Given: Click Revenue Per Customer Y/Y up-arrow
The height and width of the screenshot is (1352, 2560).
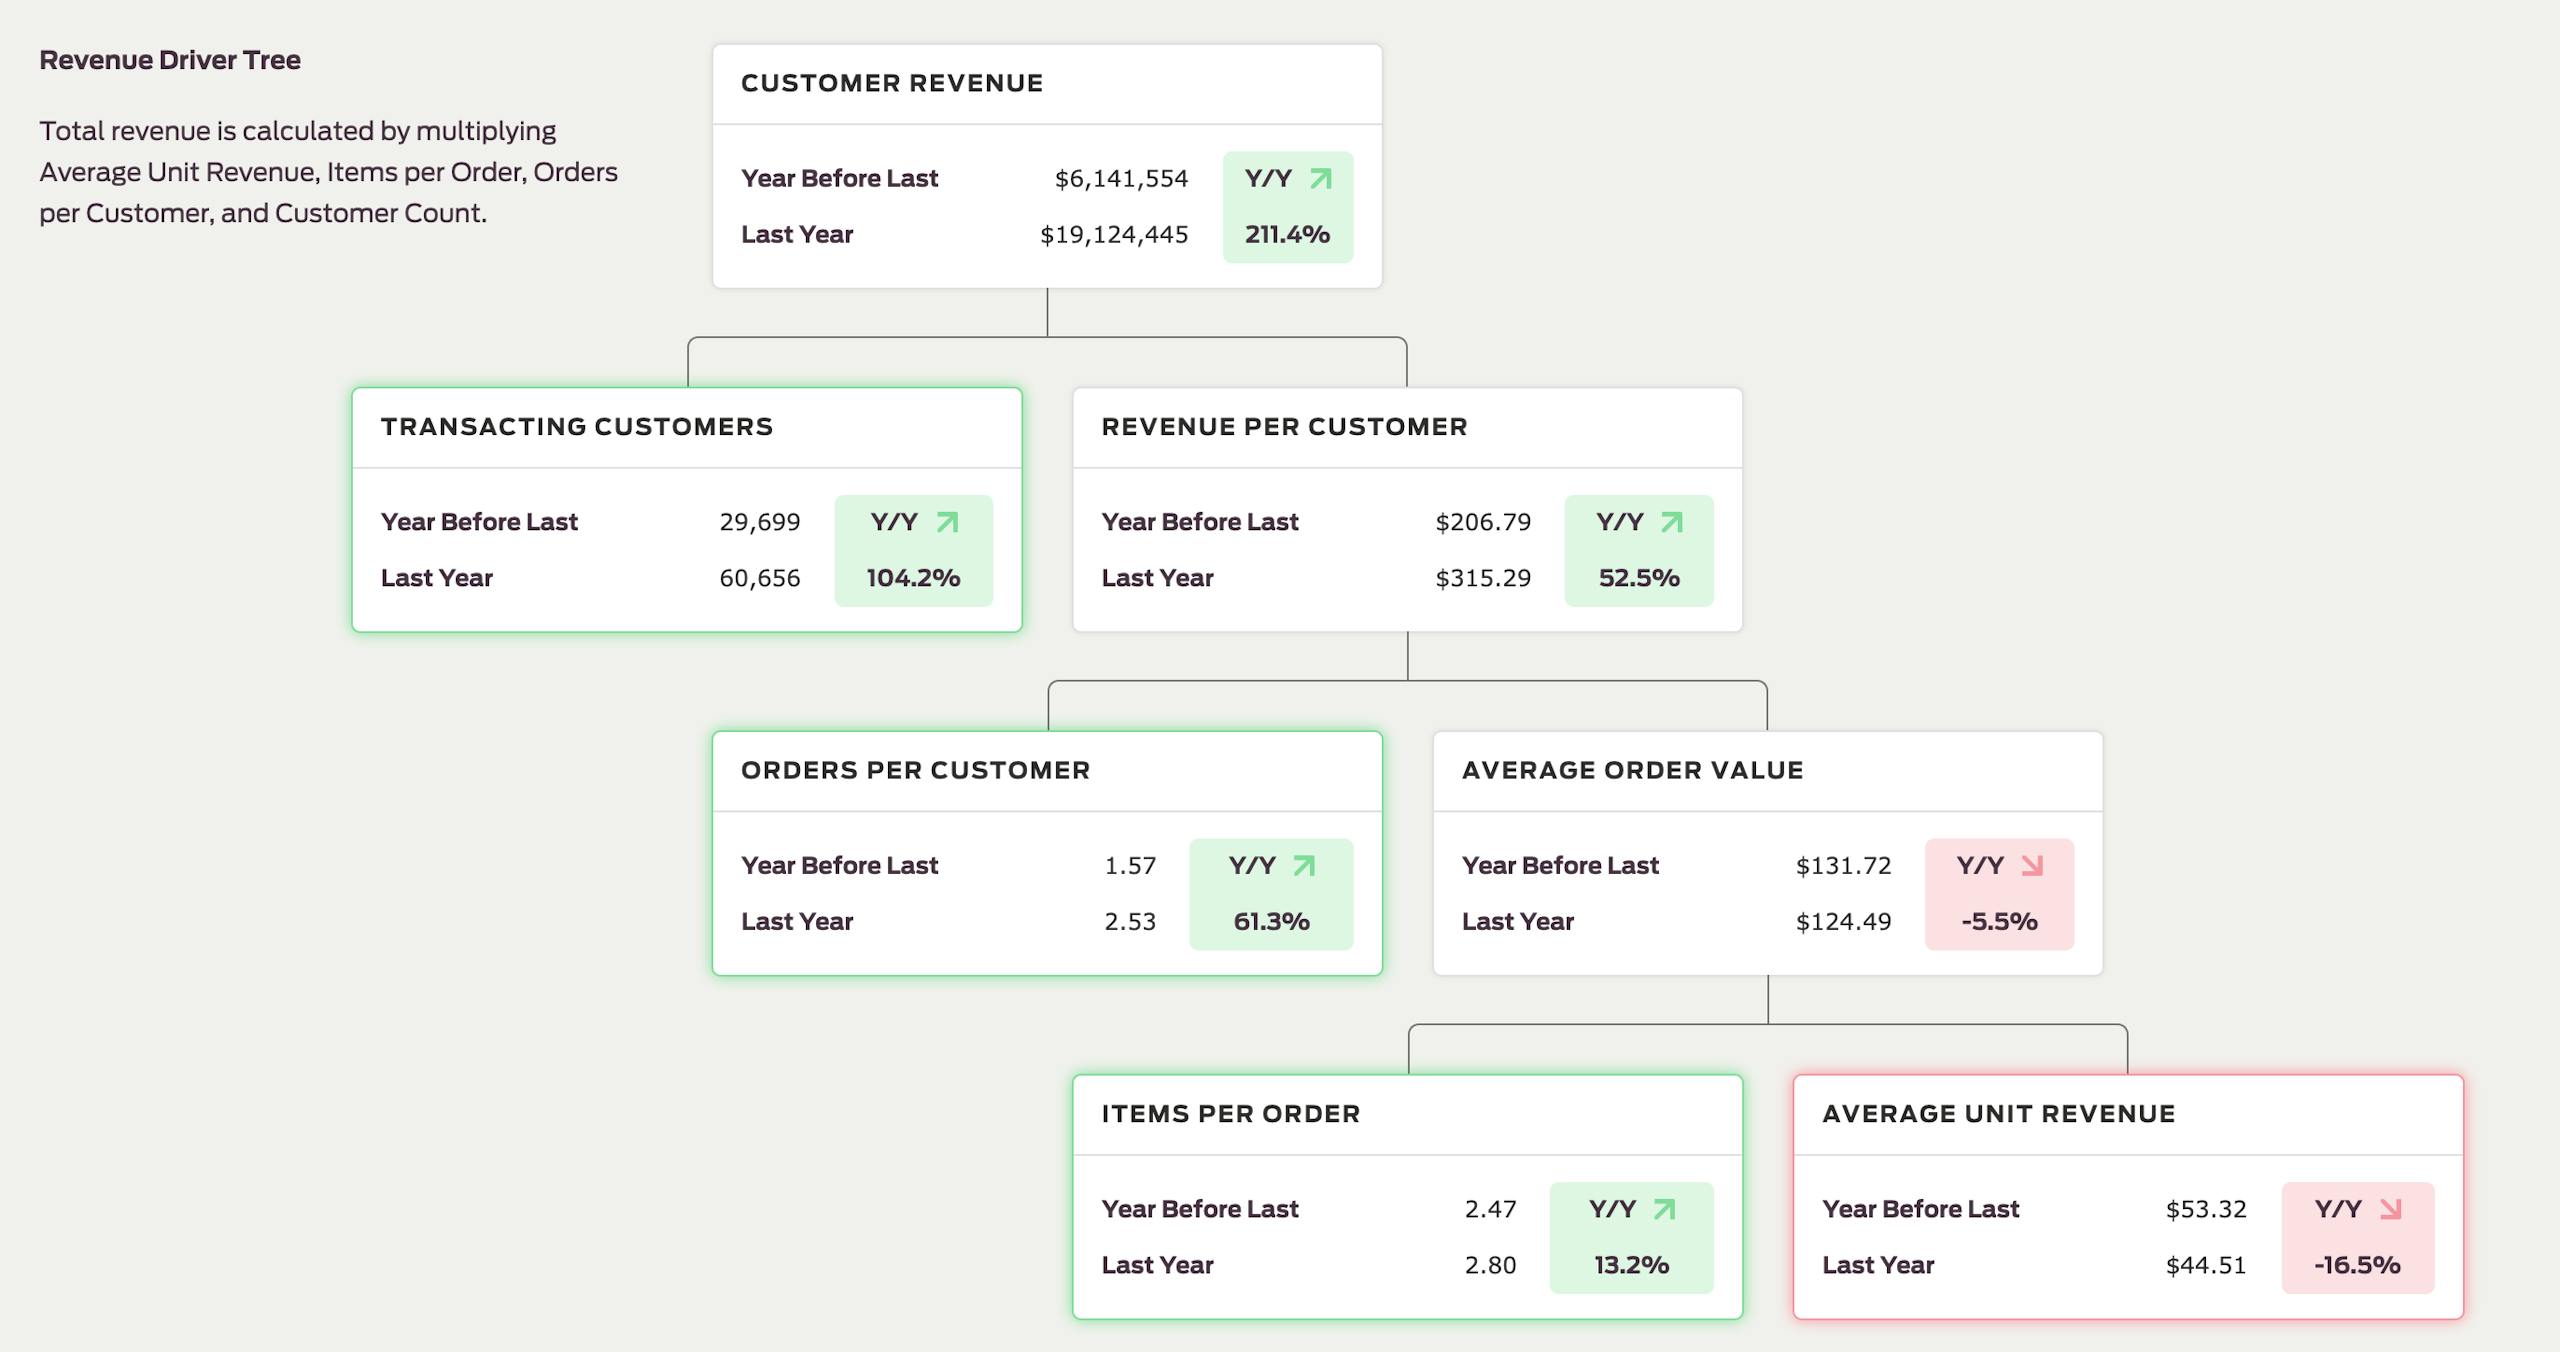Looking at the screenshot, I should point(1671,522).
